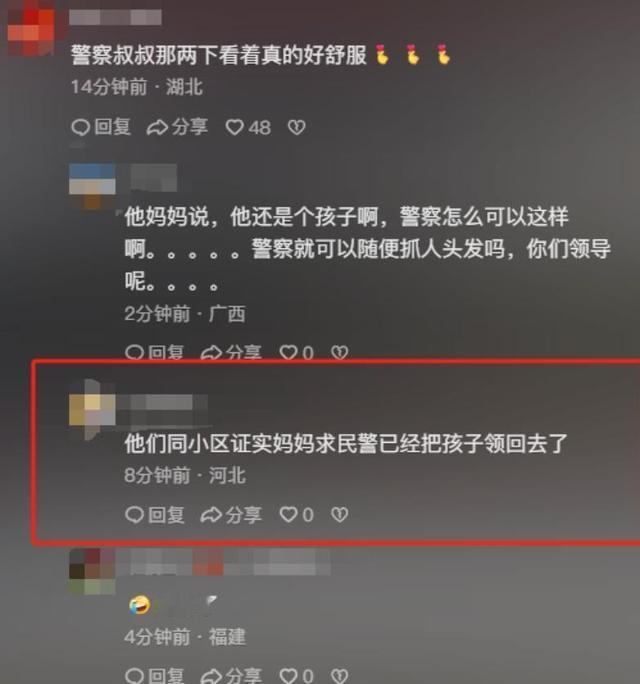Reply to the Fujian emoji comment
This screenshot has width=640, height=684.
click(154, 675)
